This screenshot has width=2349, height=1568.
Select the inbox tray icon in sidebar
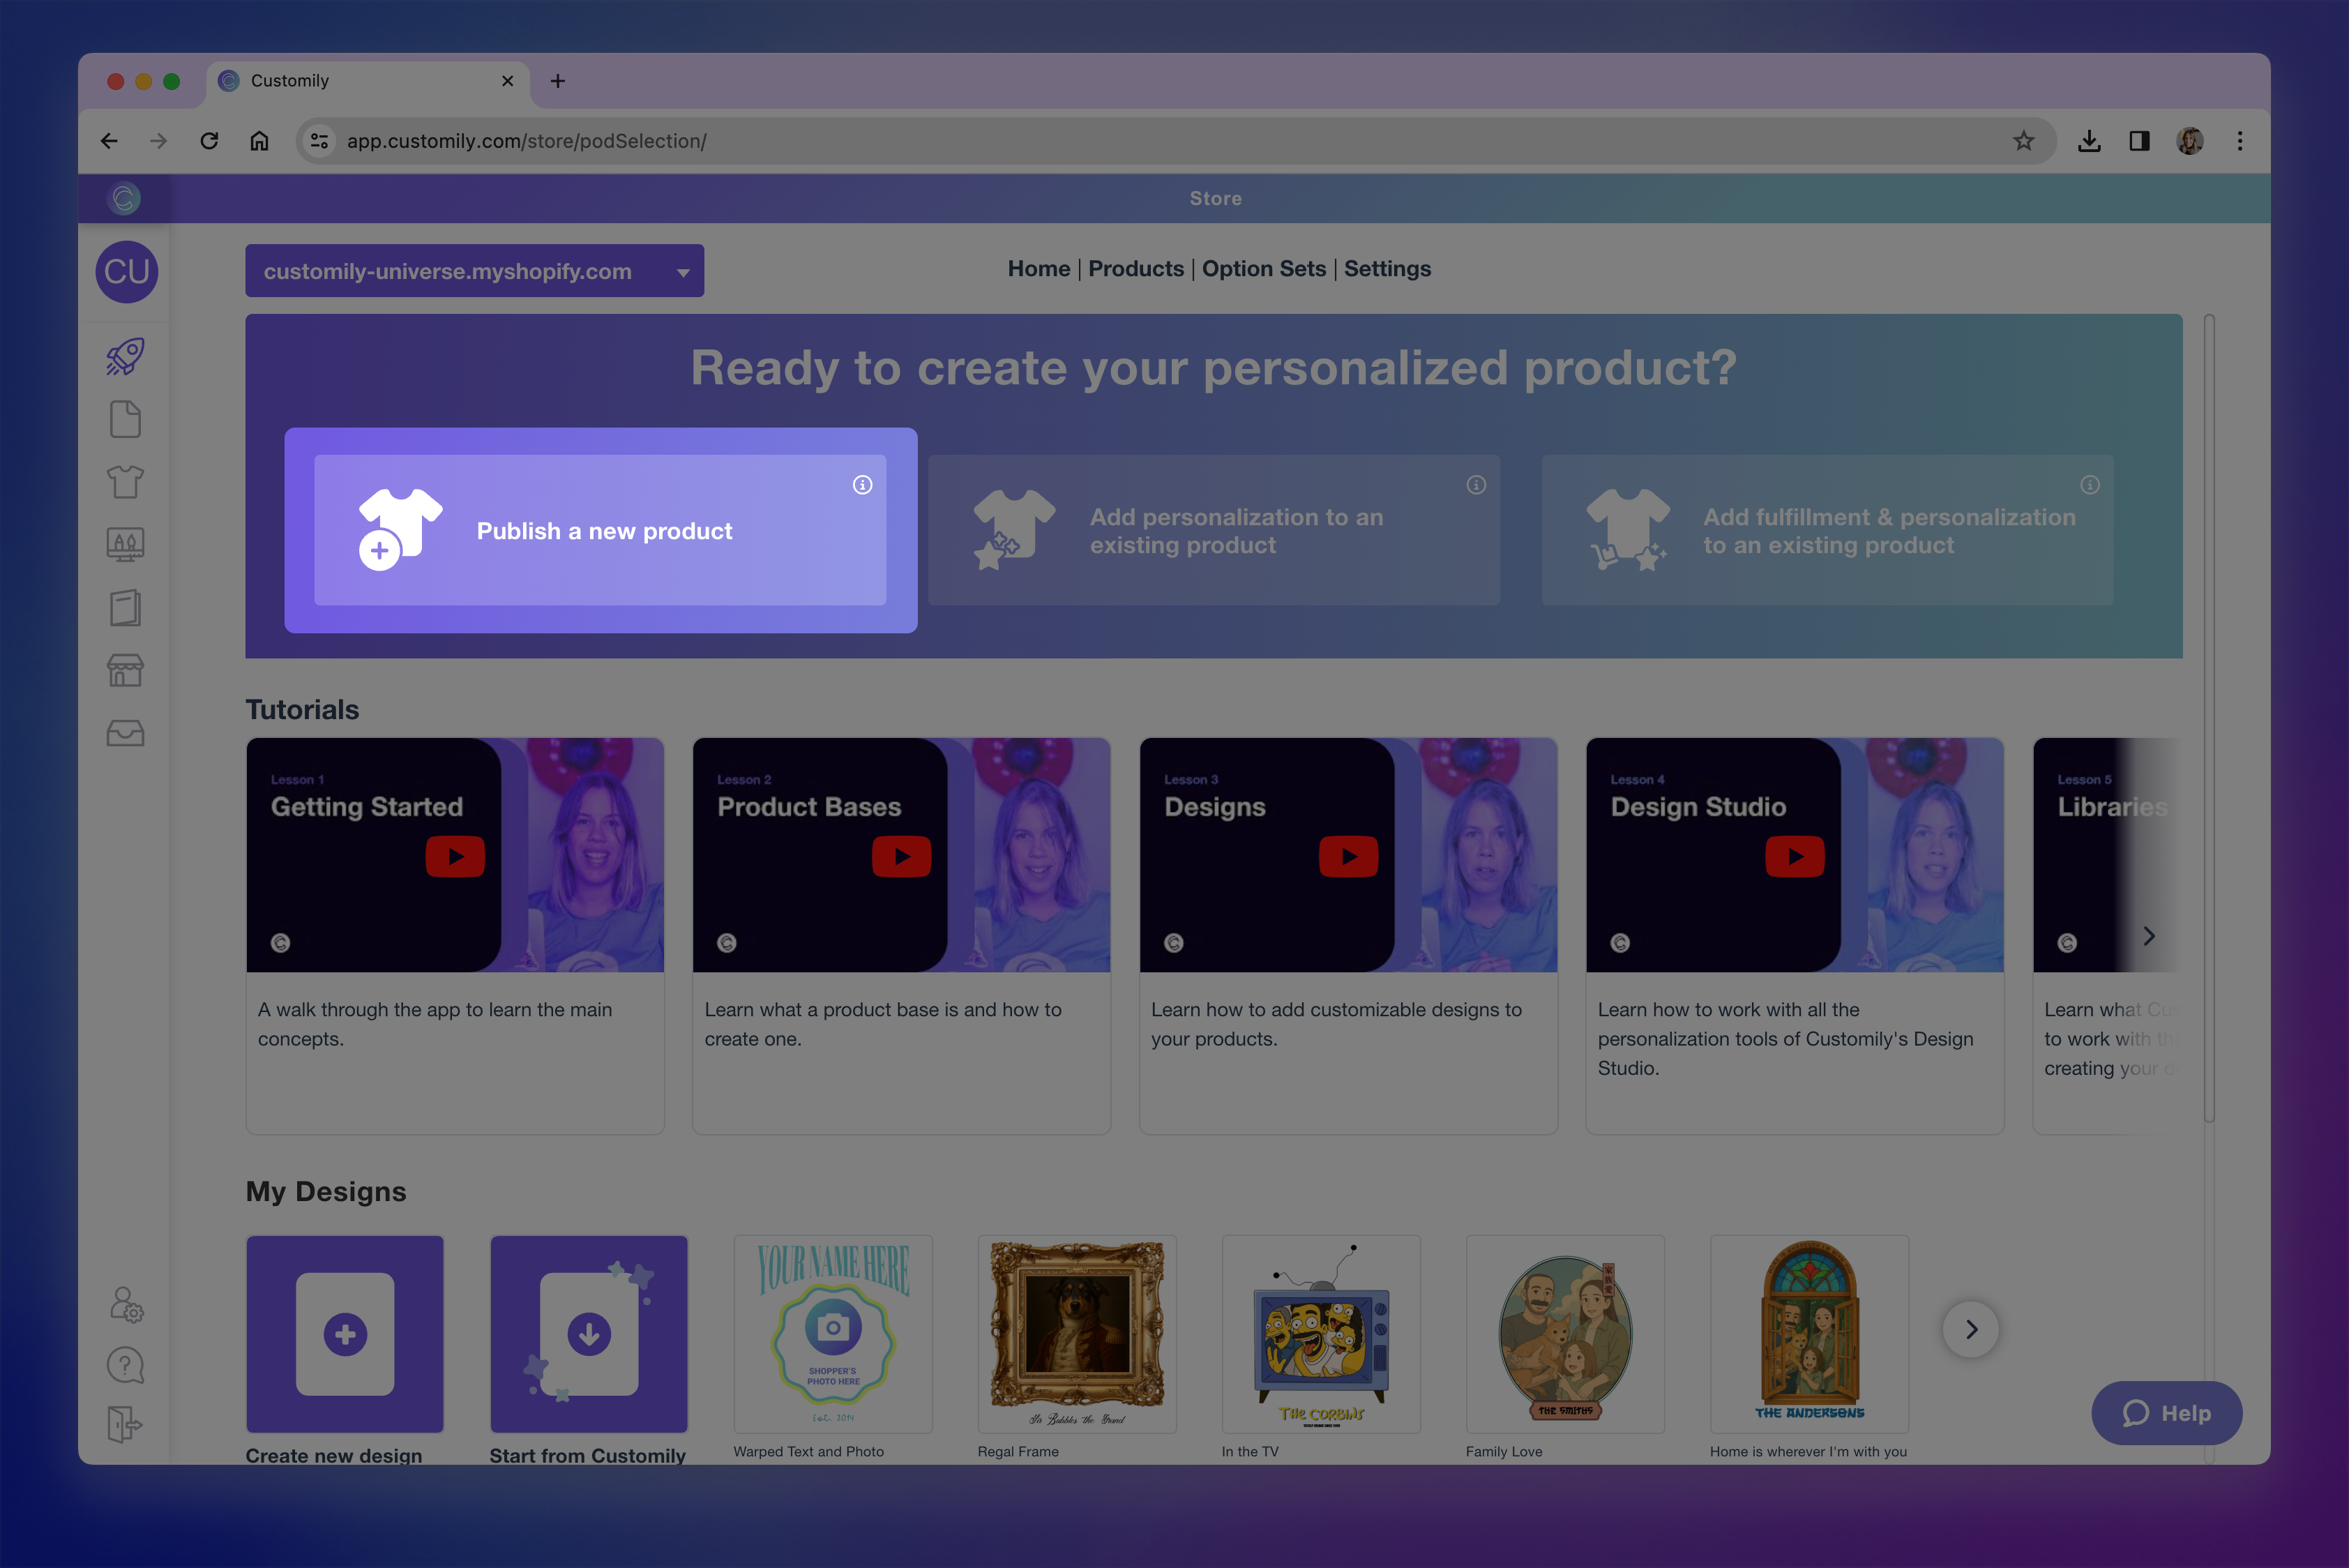pos(125,733)
